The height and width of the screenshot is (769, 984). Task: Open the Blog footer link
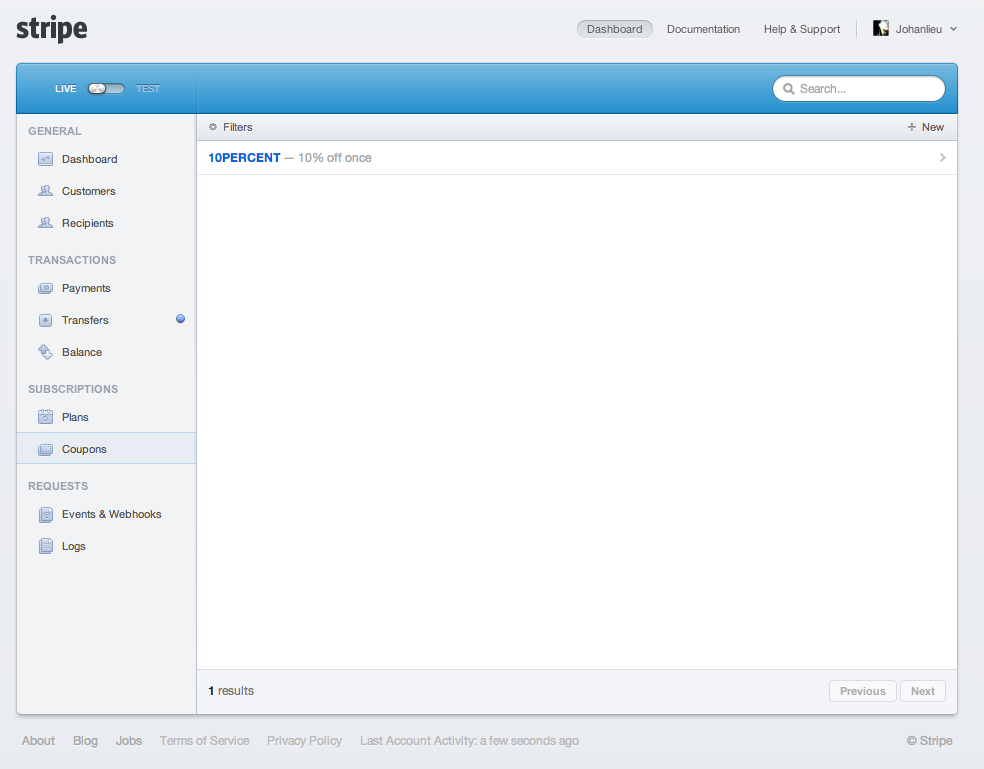pyautogui.click(x=85, y=741)
